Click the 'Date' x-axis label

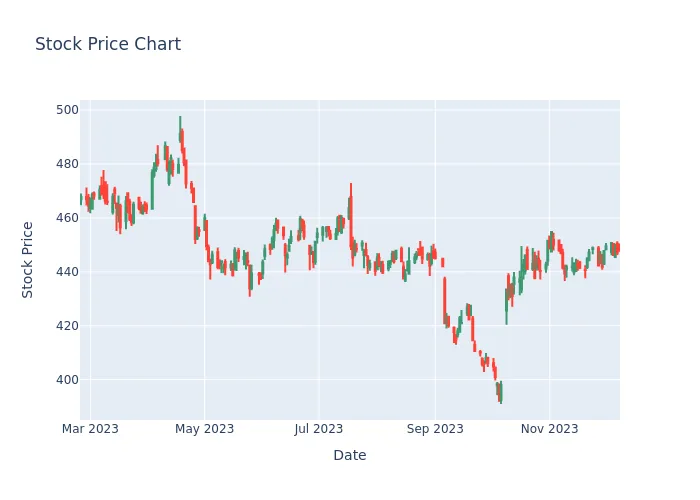click(350, 455)
